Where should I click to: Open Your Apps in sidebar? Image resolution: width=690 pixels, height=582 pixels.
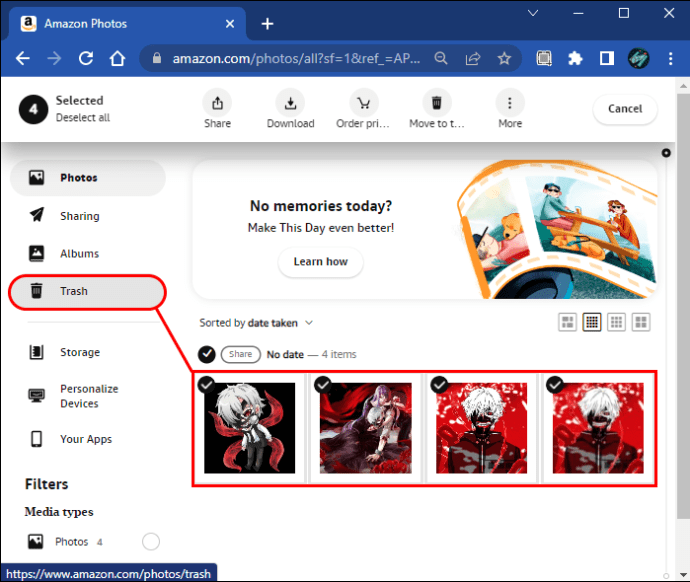click(87, 439)
